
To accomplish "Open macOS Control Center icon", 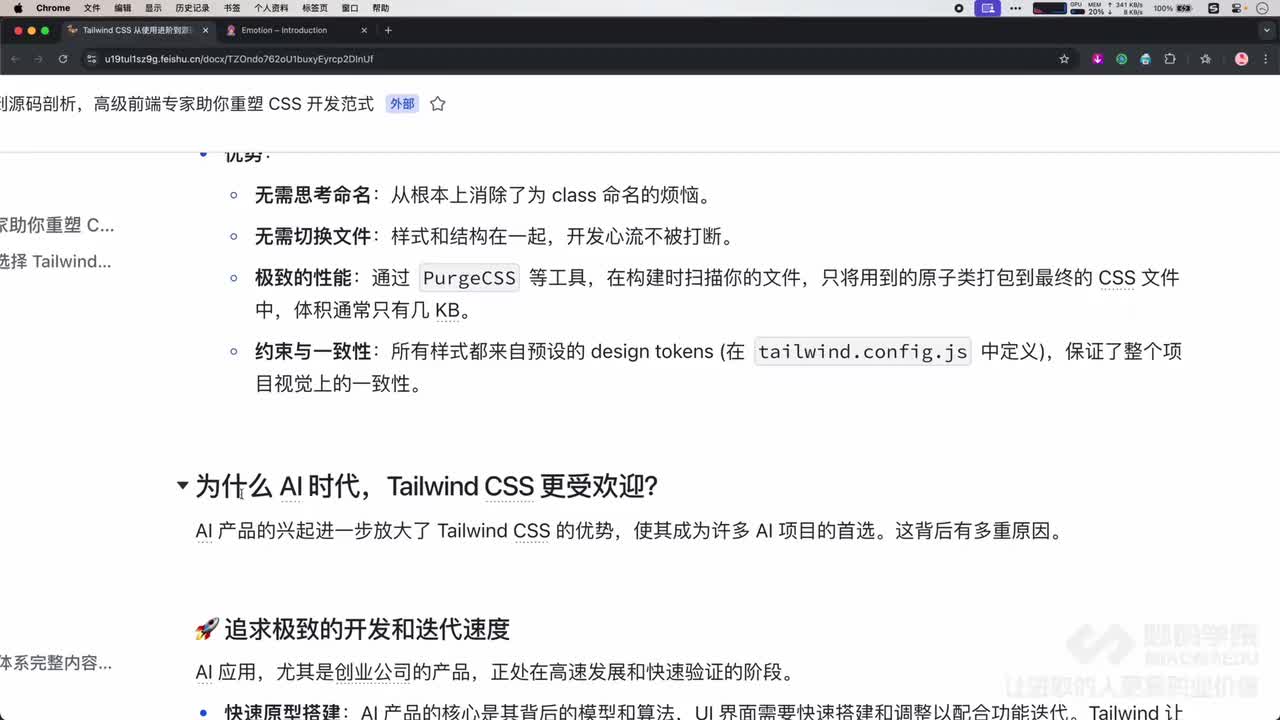I will click(1238, 8).
